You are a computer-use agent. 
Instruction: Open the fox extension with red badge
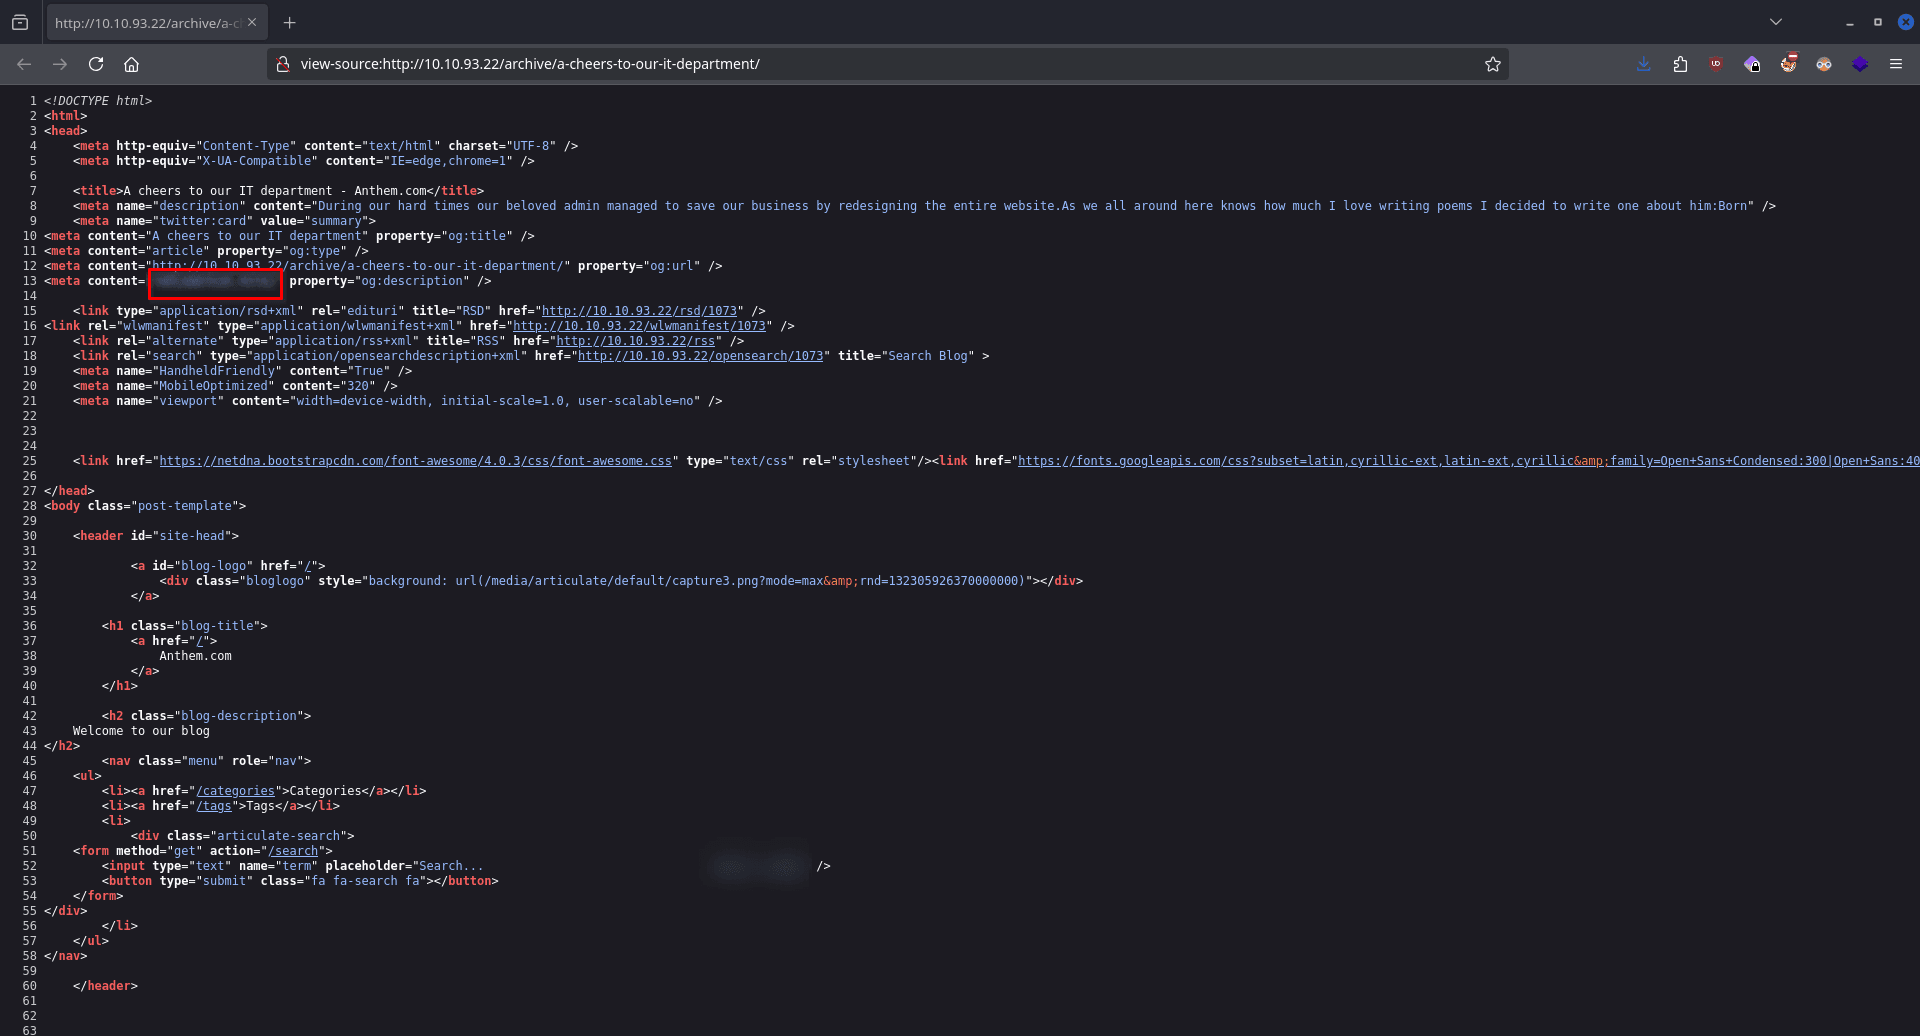[x=1788, y=64]
